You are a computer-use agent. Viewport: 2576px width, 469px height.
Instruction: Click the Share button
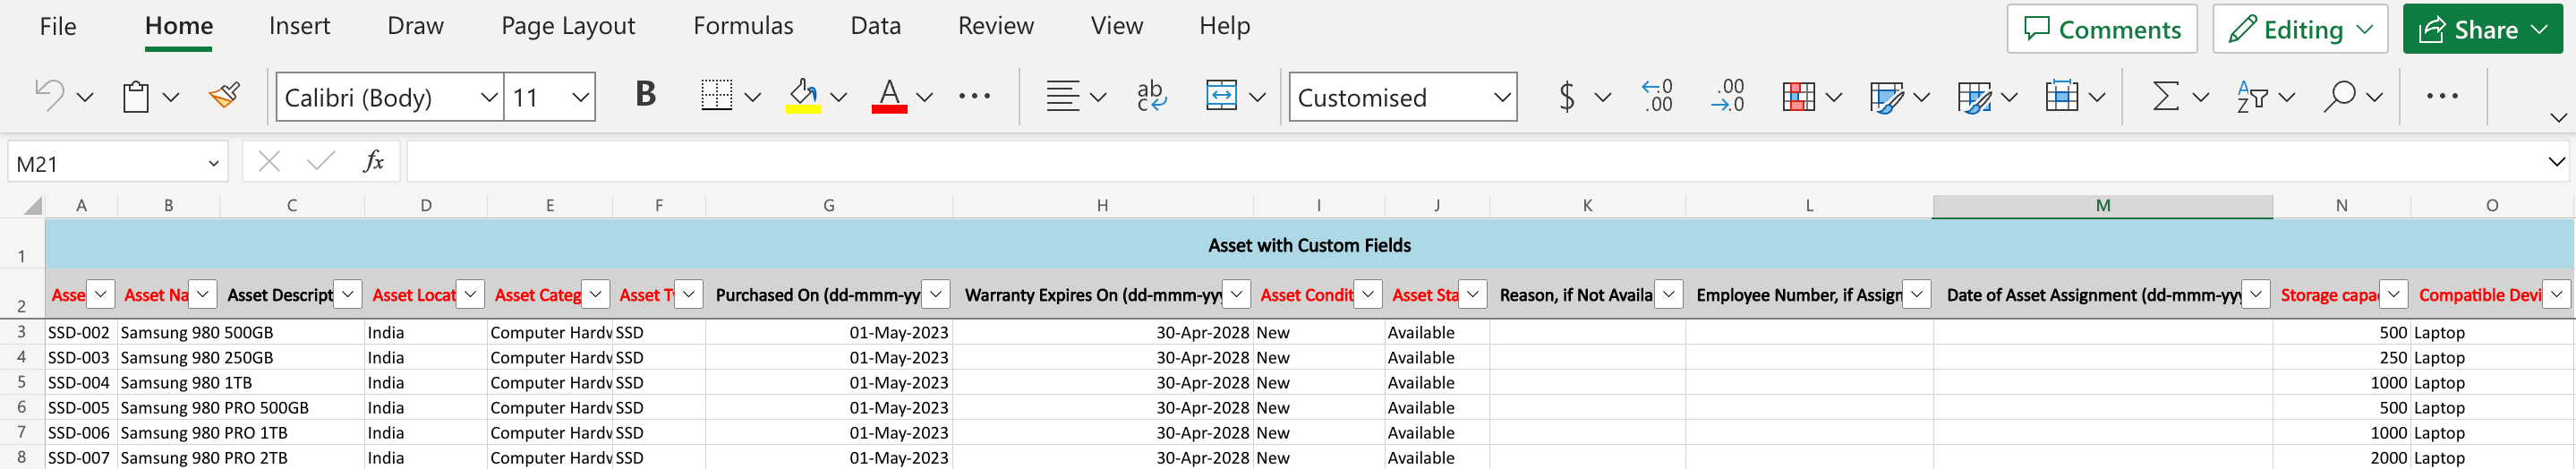[x=2469, y=30]
